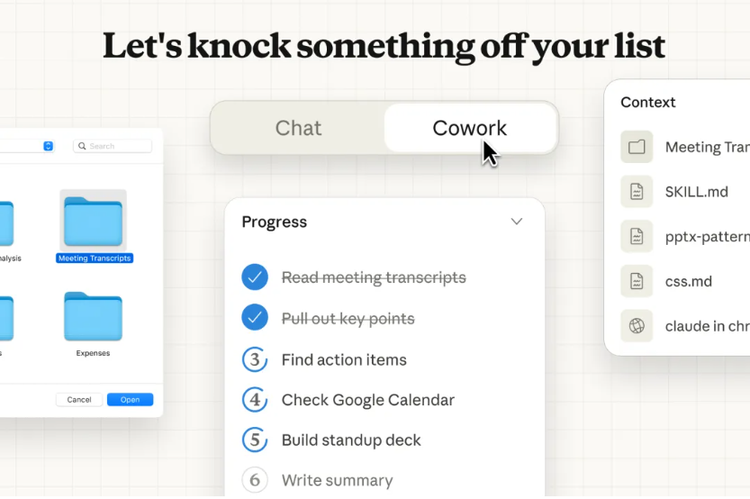Image resolution: width=750 pixels, height=499 pixels.
Task: Click step 5 Build standup deck circle
Action: 255,440
